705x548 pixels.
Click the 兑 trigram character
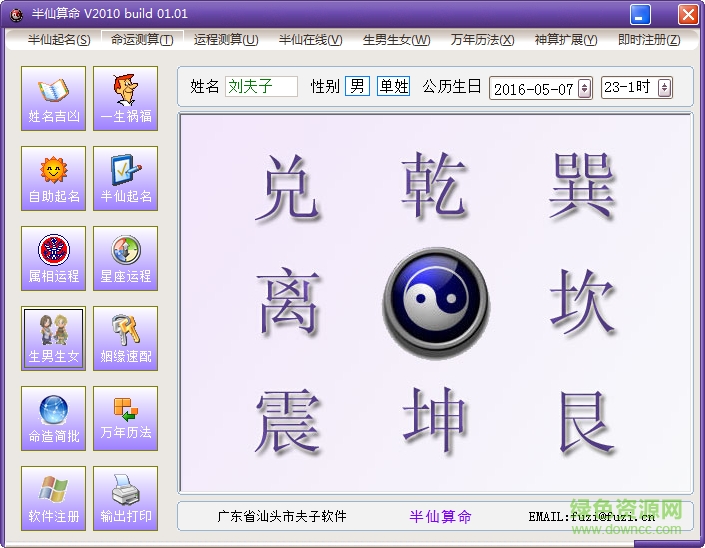coord(288,187)
